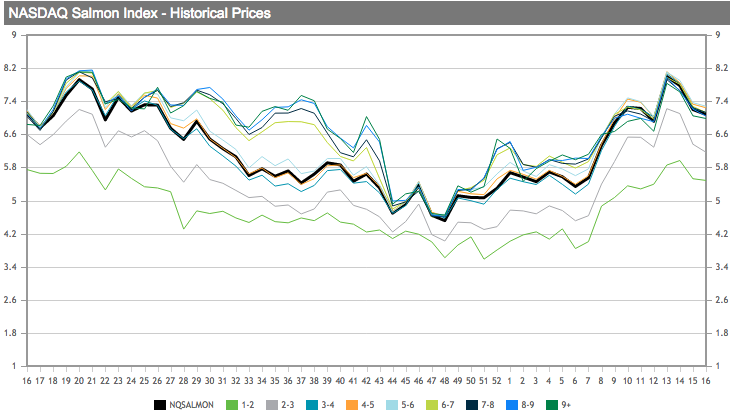Viewport: 733px width, 419px height.
Task: Toggle the 1-2 series legend label
Action: click(x=247, y=405)
